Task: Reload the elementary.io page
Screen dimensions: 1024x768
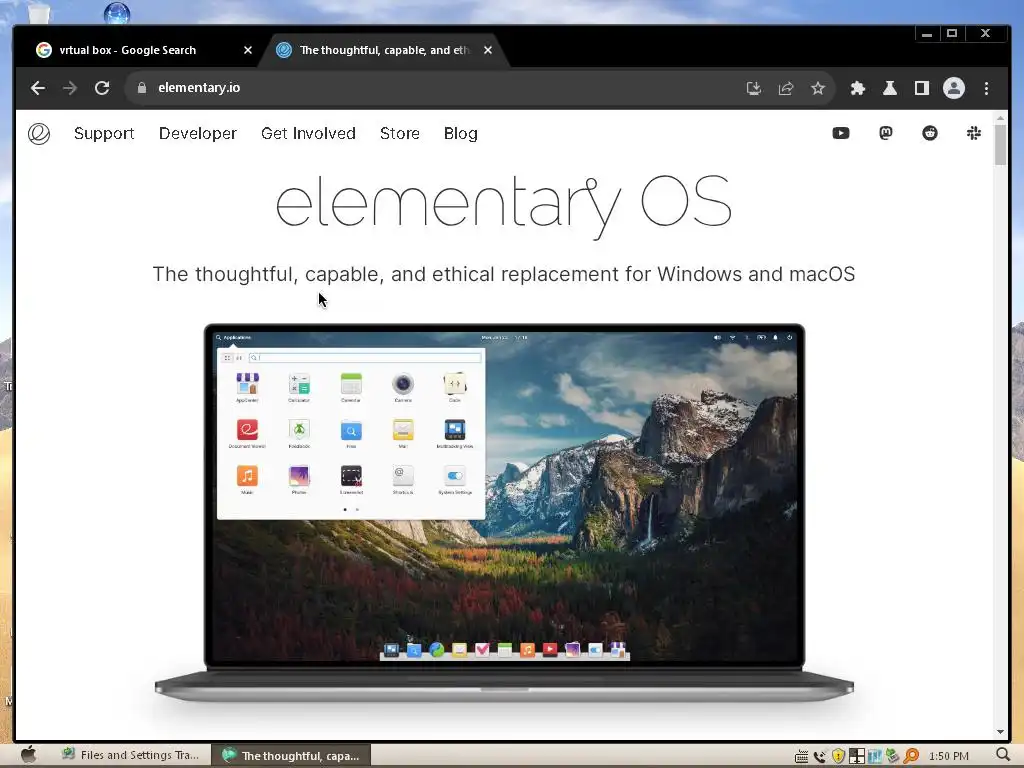Action: click(102, 88)
